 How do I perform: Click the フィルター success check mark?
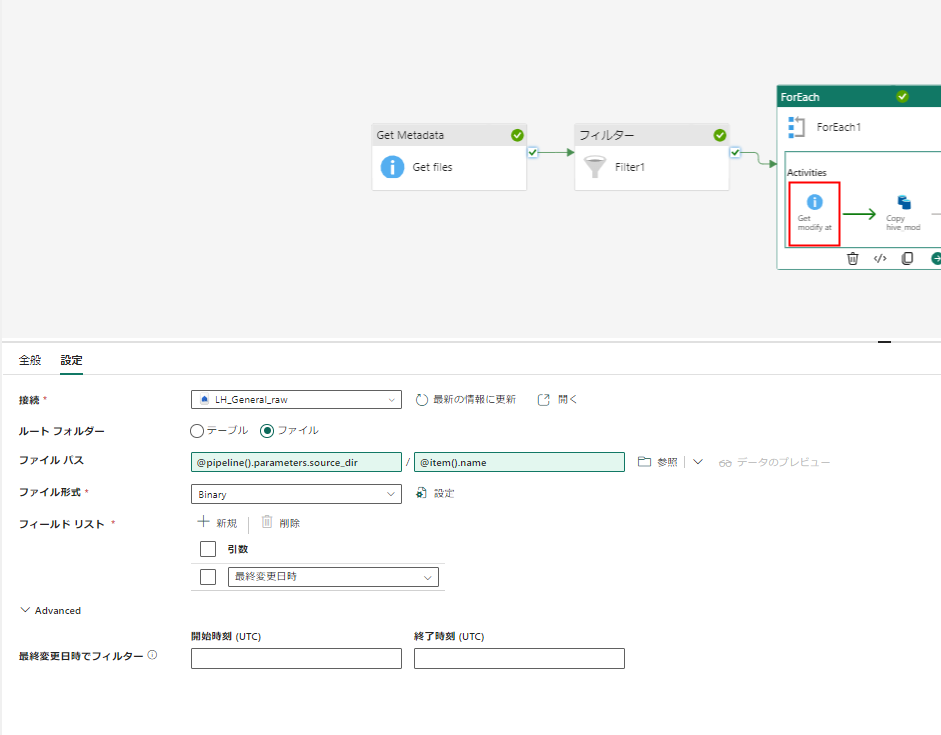coord(720,136)
